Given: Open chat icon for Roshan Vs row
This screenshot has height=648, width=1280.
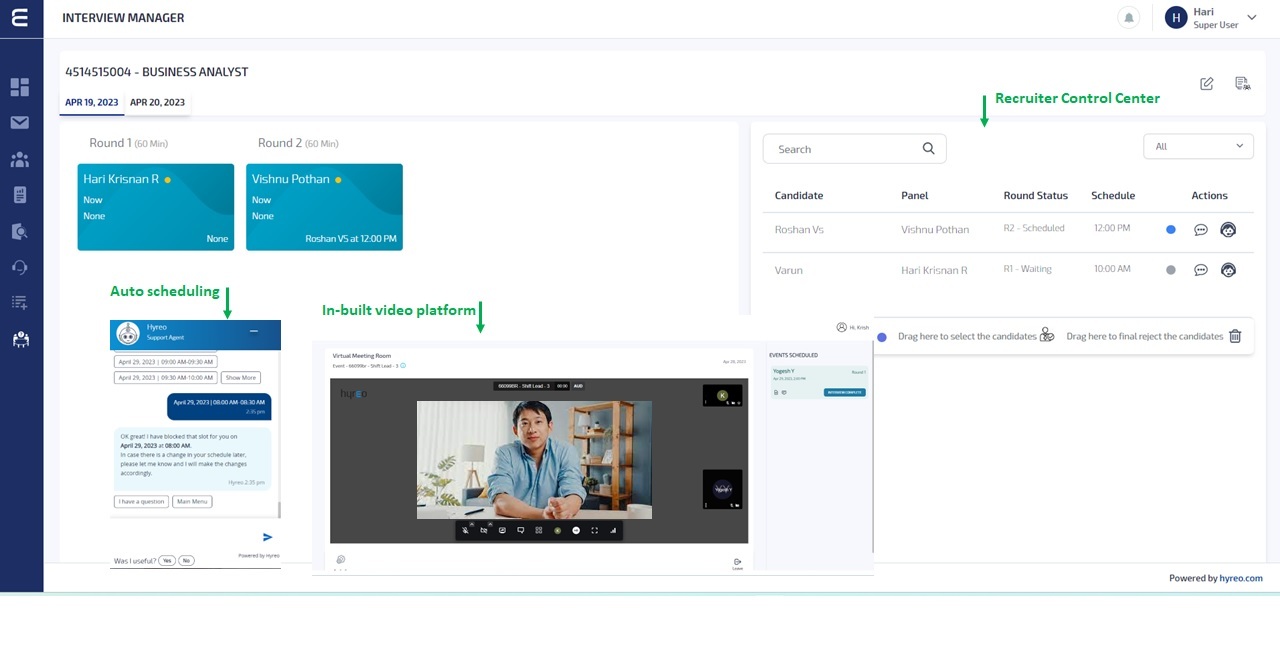Looking at the screenshot, I should [x=1201, y=230].
